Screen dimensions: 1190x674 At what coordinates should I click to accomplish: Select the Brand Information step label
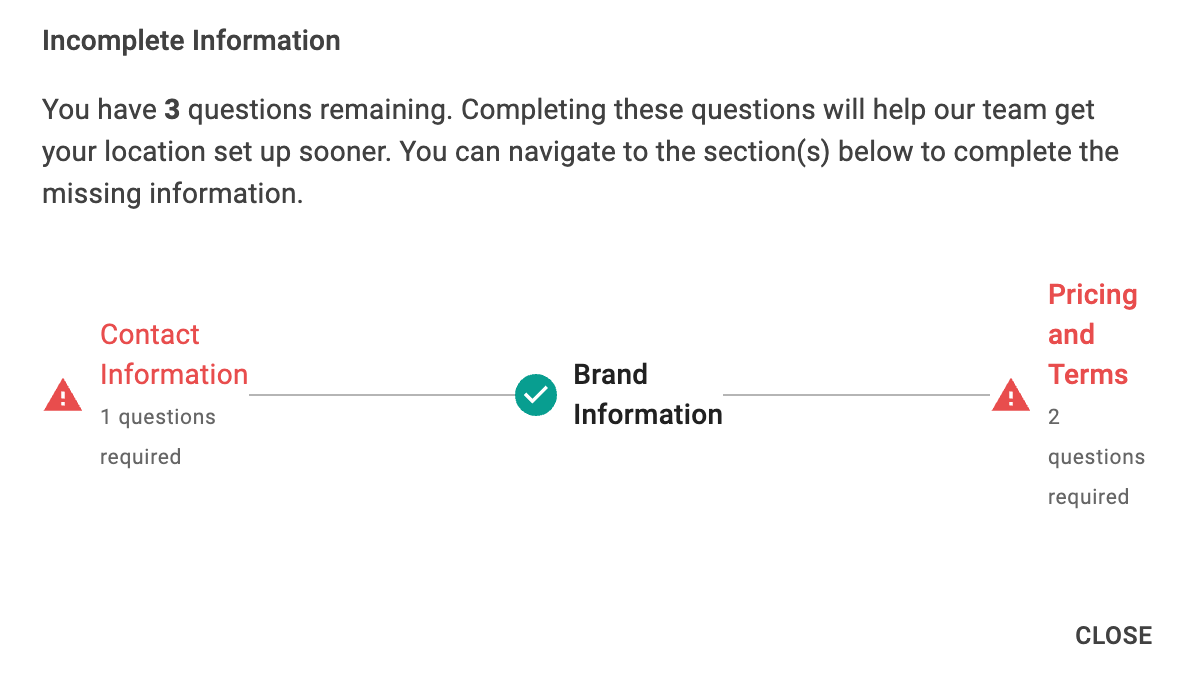647,395
